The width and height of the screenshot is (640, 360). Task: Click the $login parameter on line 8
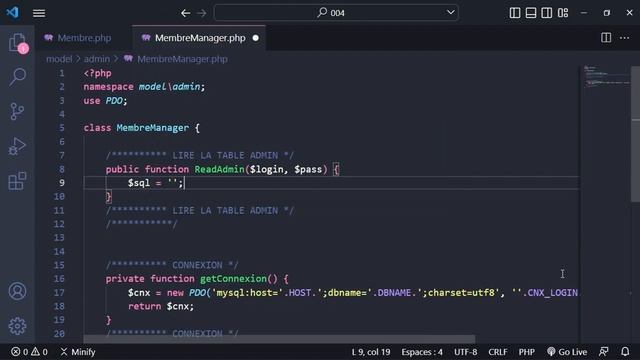click(x=266, y=169)
